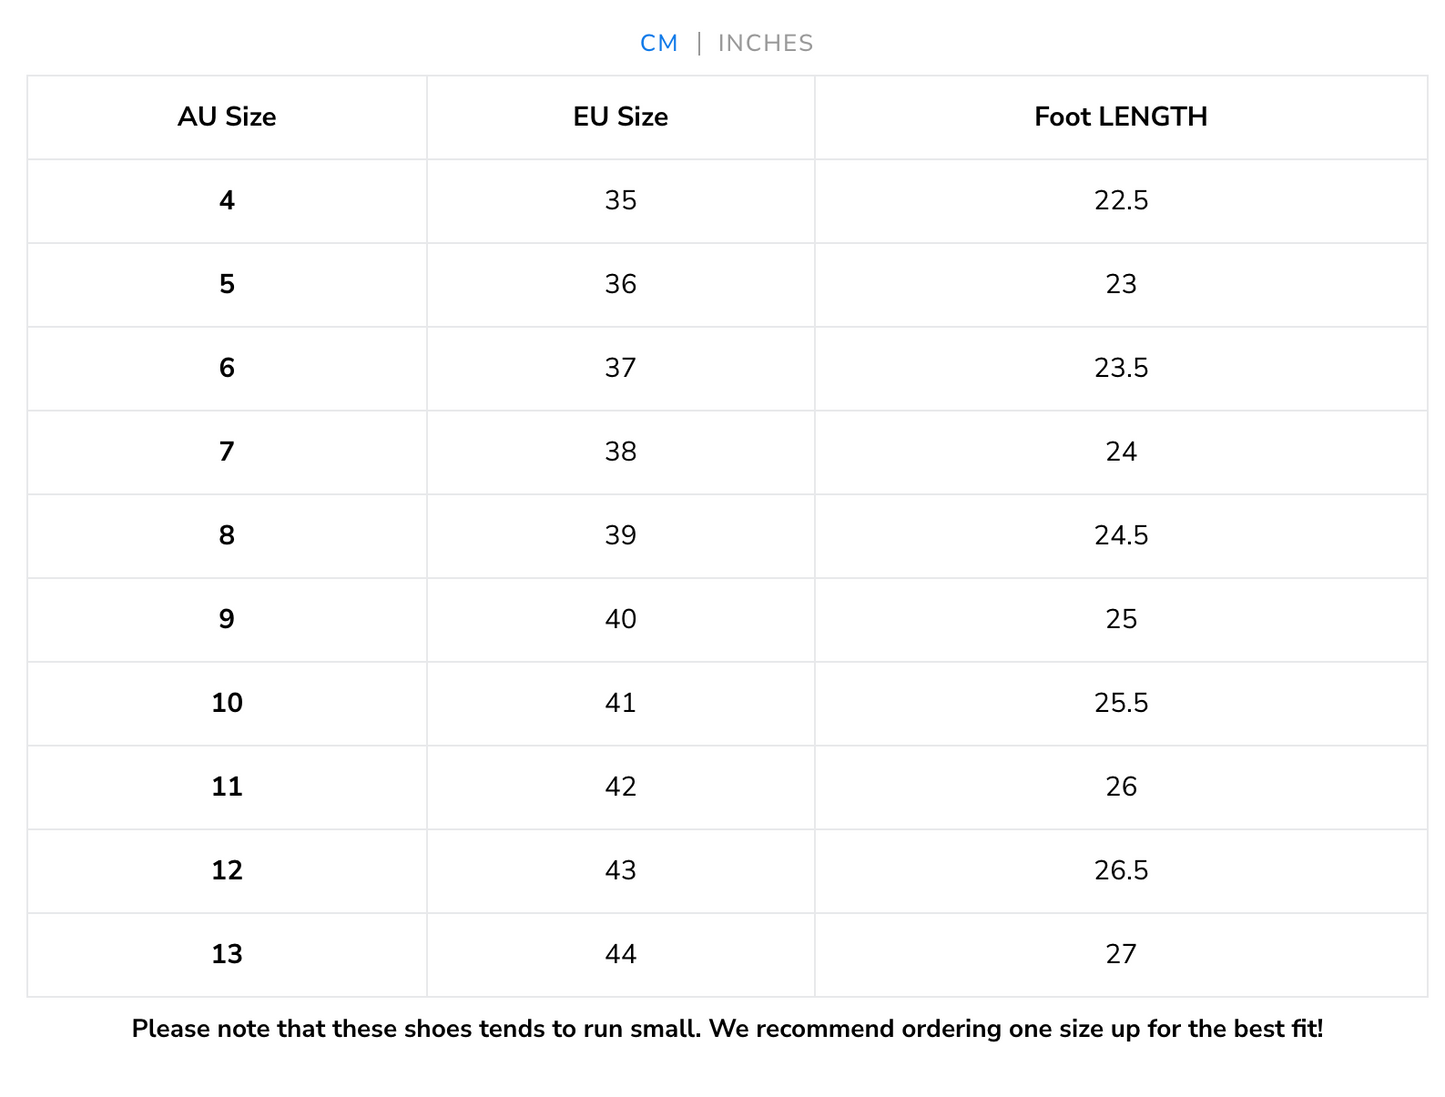Select AU size 12 cell

[x=227, y=870]
